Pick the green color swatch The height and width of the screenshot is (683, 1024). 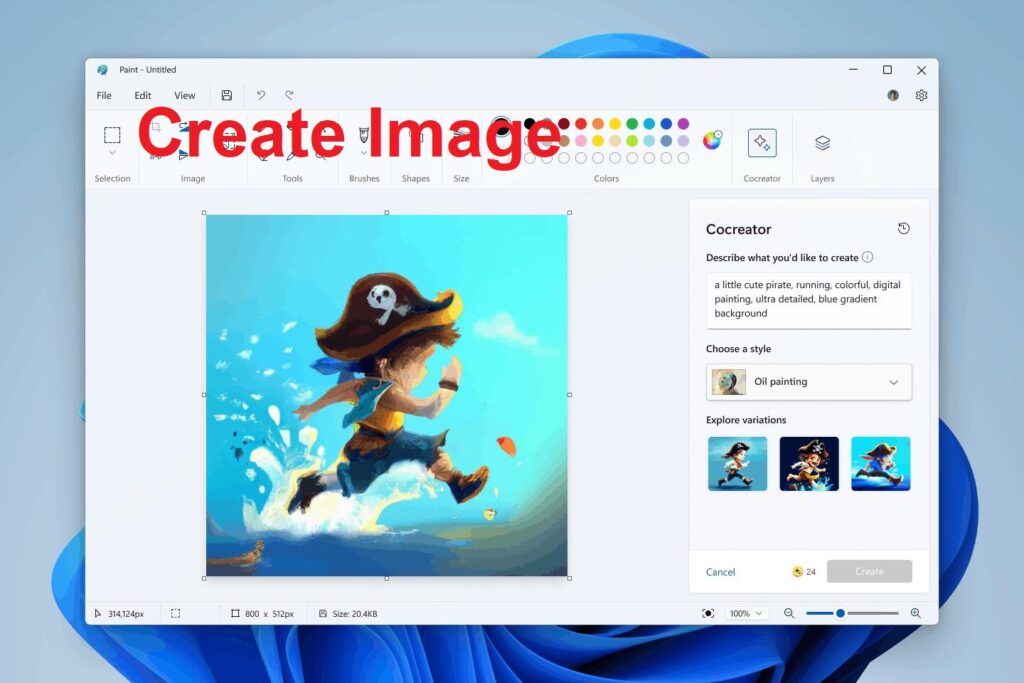click(x=632, y=123)
